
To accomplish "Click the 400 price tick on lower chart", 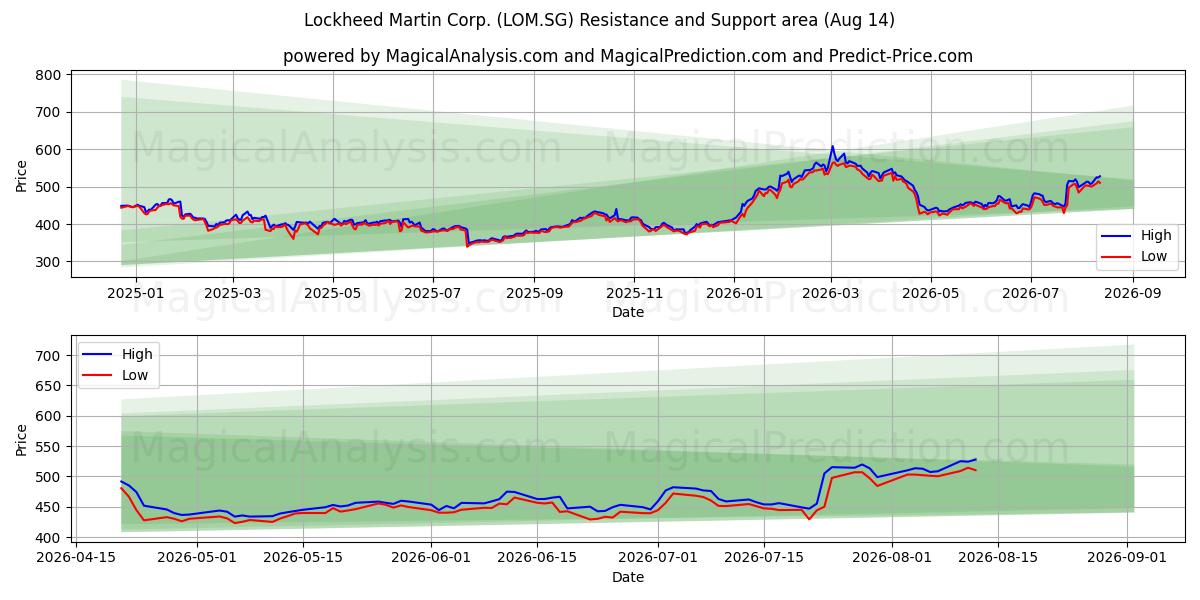I will (x=49, y=538).
